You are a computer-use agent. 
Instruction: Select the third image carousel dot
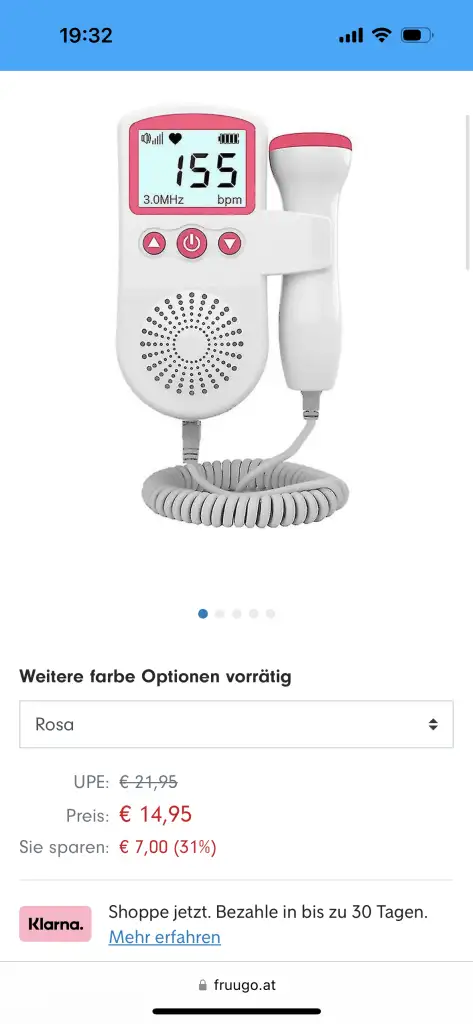[x=236, y=614]
